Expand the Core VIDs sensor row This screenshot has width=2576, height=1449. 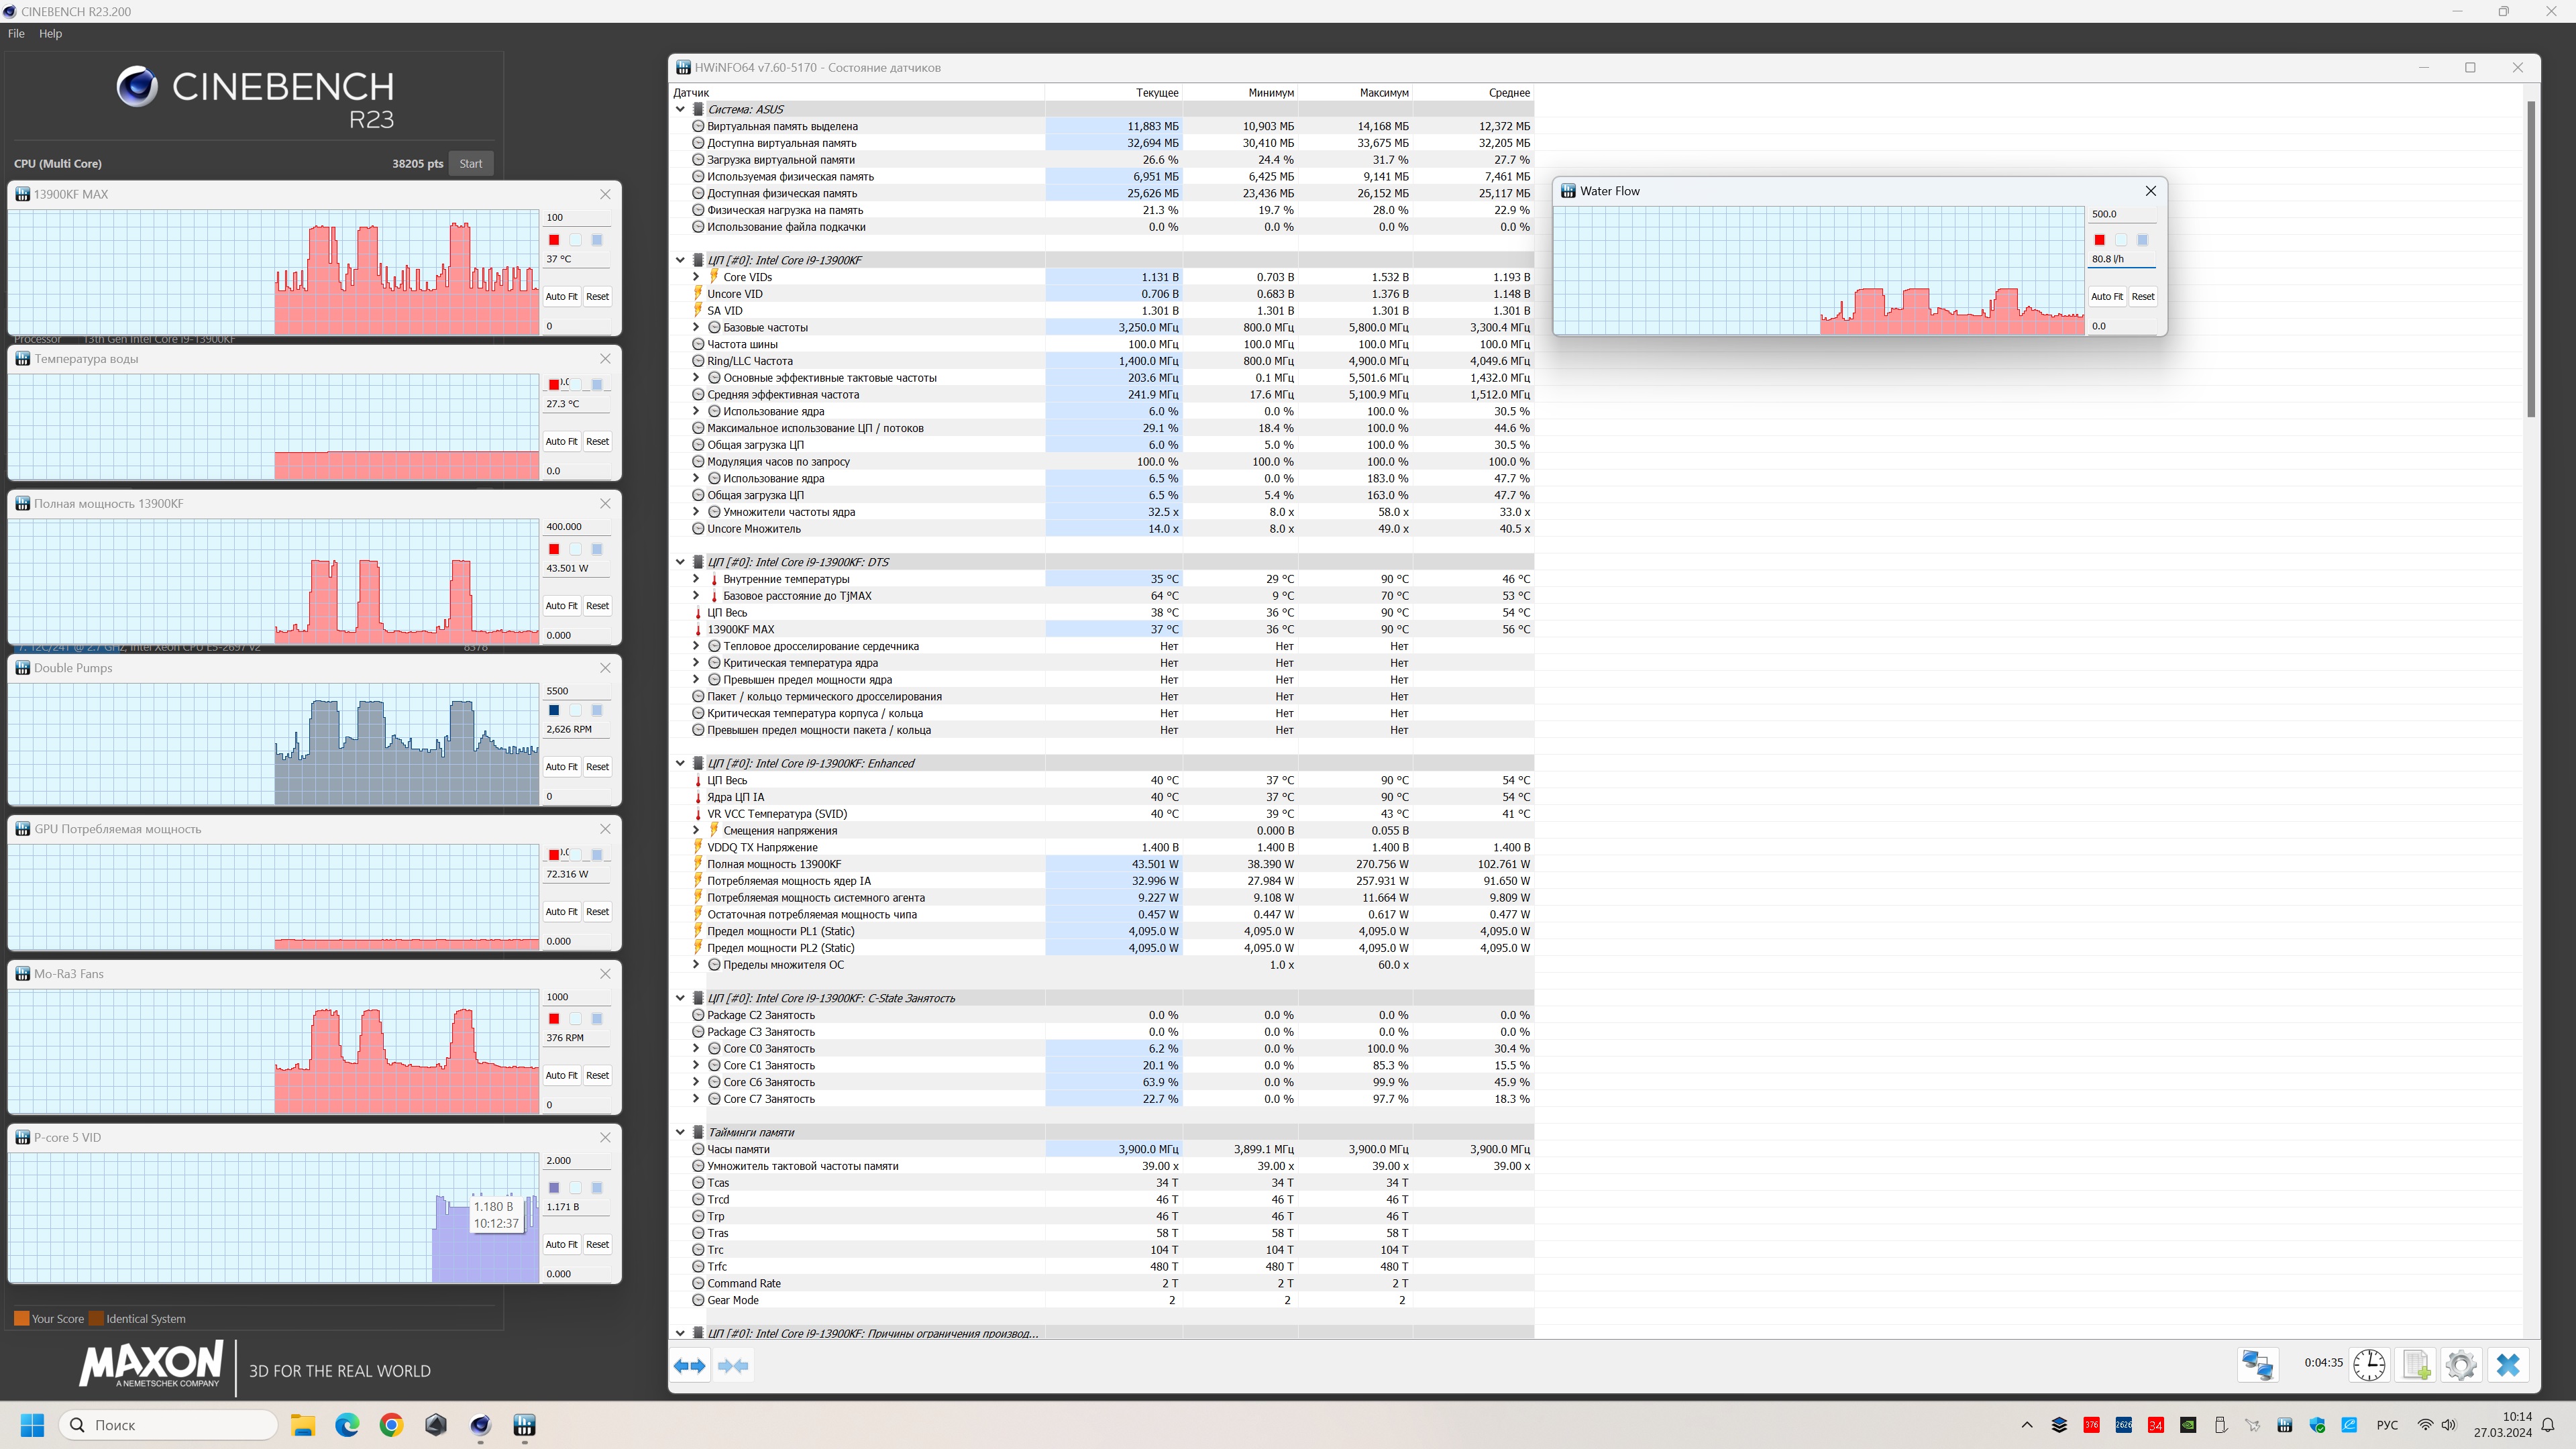[696, 277]
